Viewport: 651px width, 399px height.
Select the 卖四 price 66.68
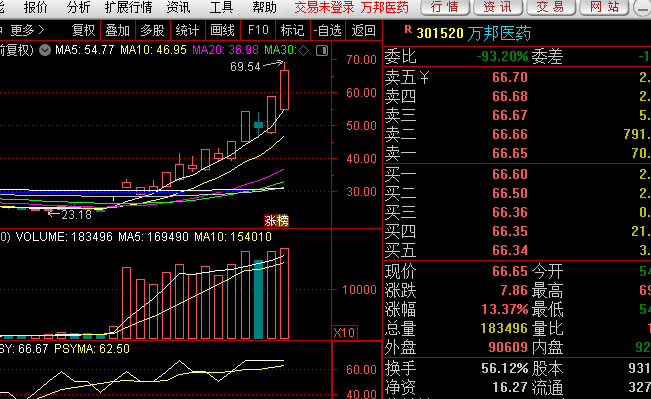coord(510,96)
